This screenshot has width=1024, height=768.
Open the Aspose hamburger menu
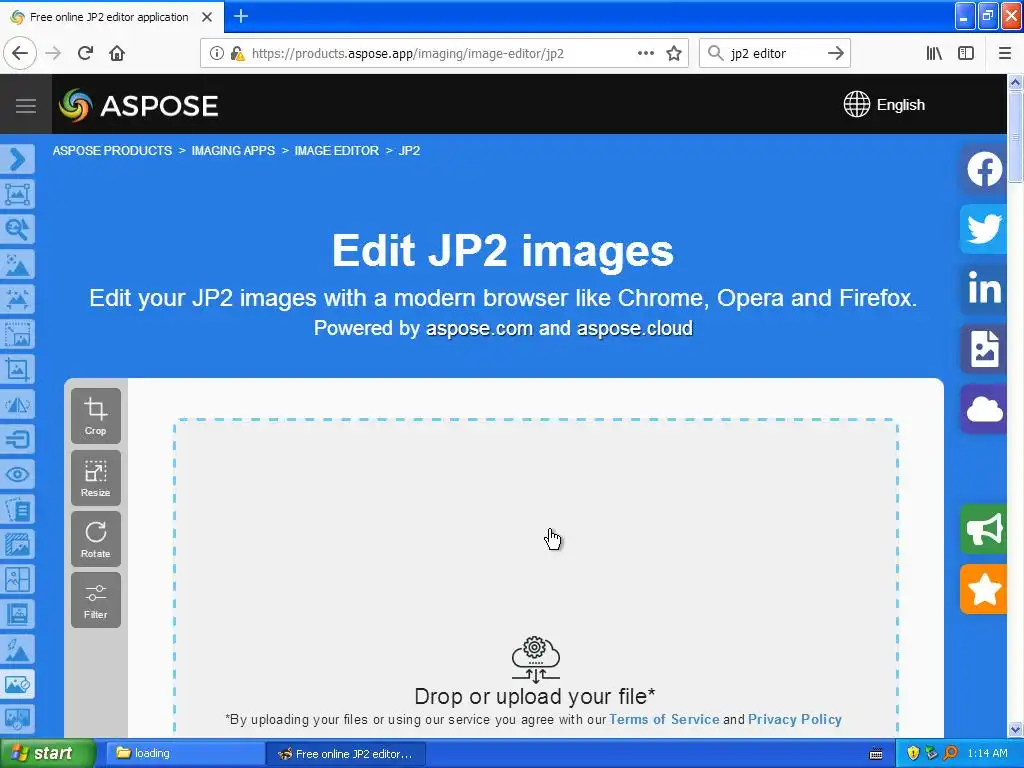coord(25,105)
